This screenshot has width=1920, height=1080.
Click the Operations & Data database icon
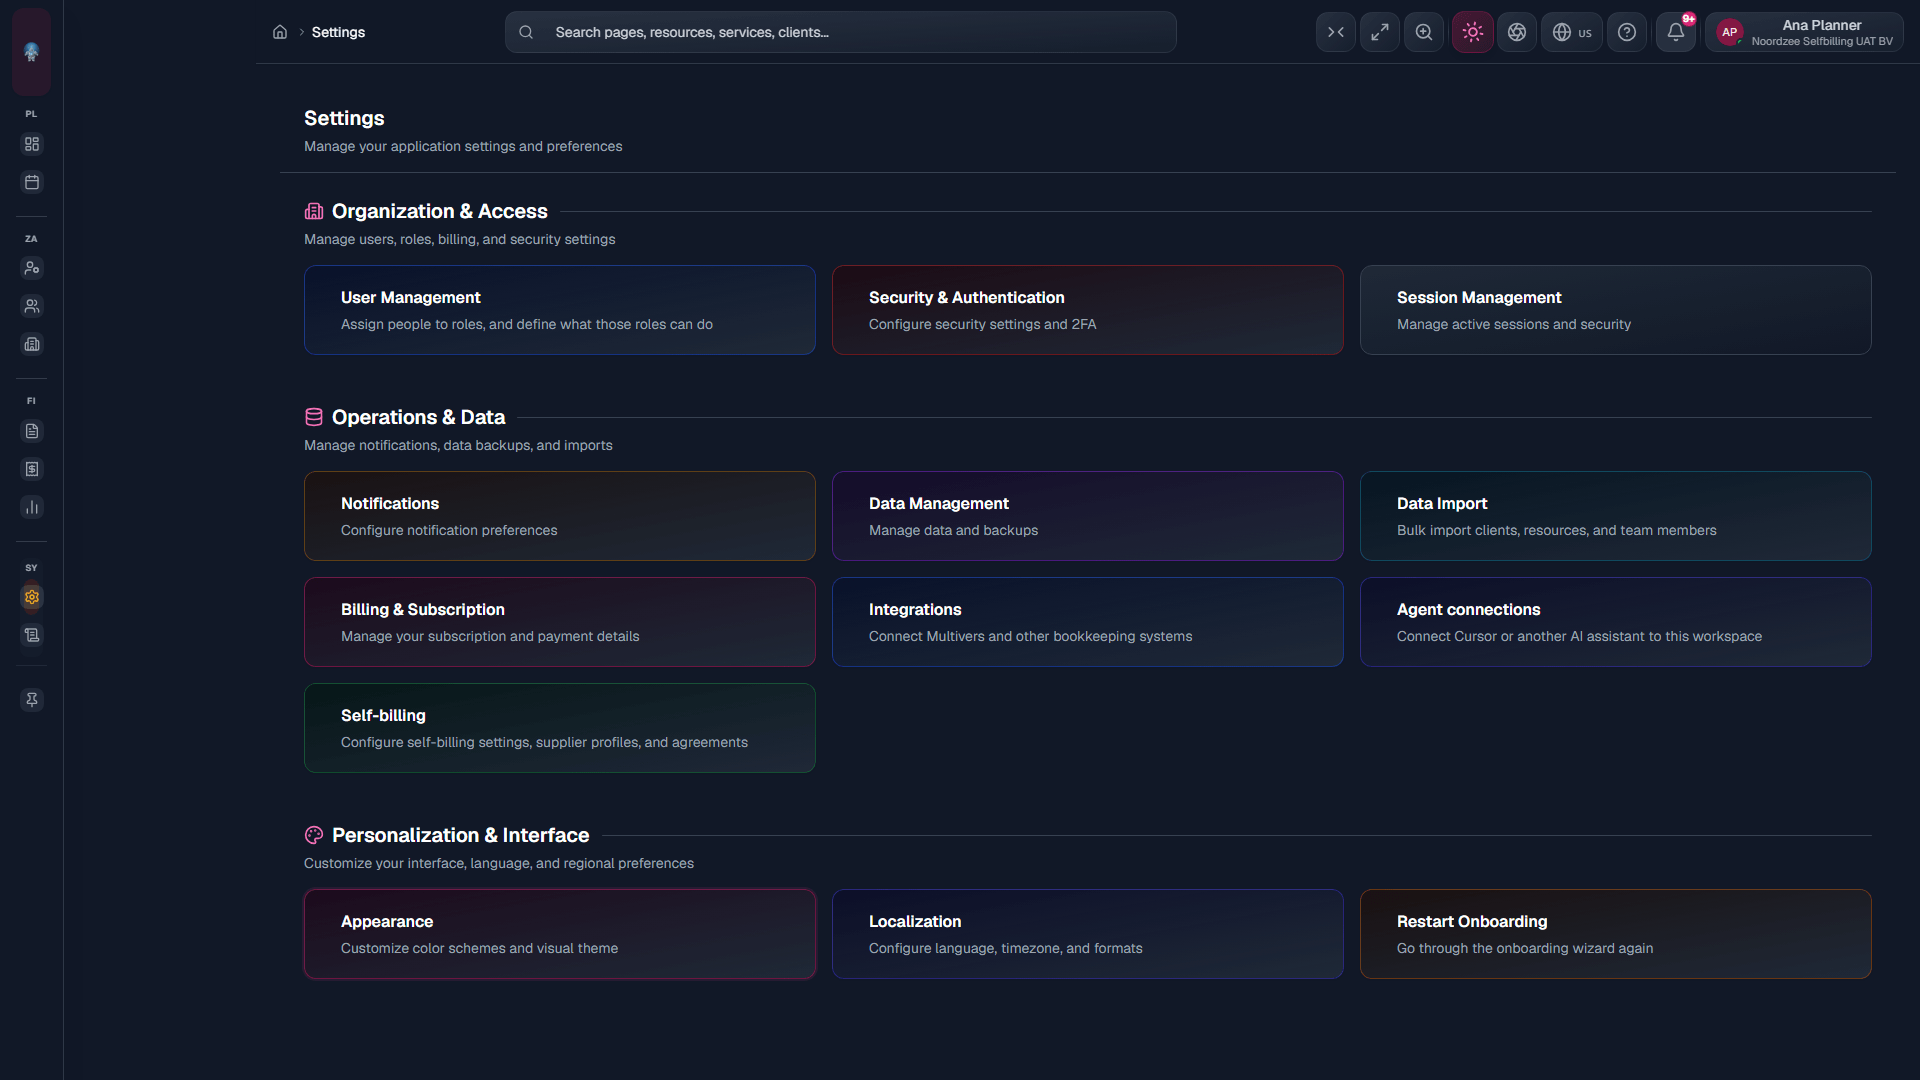pos(314,417)
